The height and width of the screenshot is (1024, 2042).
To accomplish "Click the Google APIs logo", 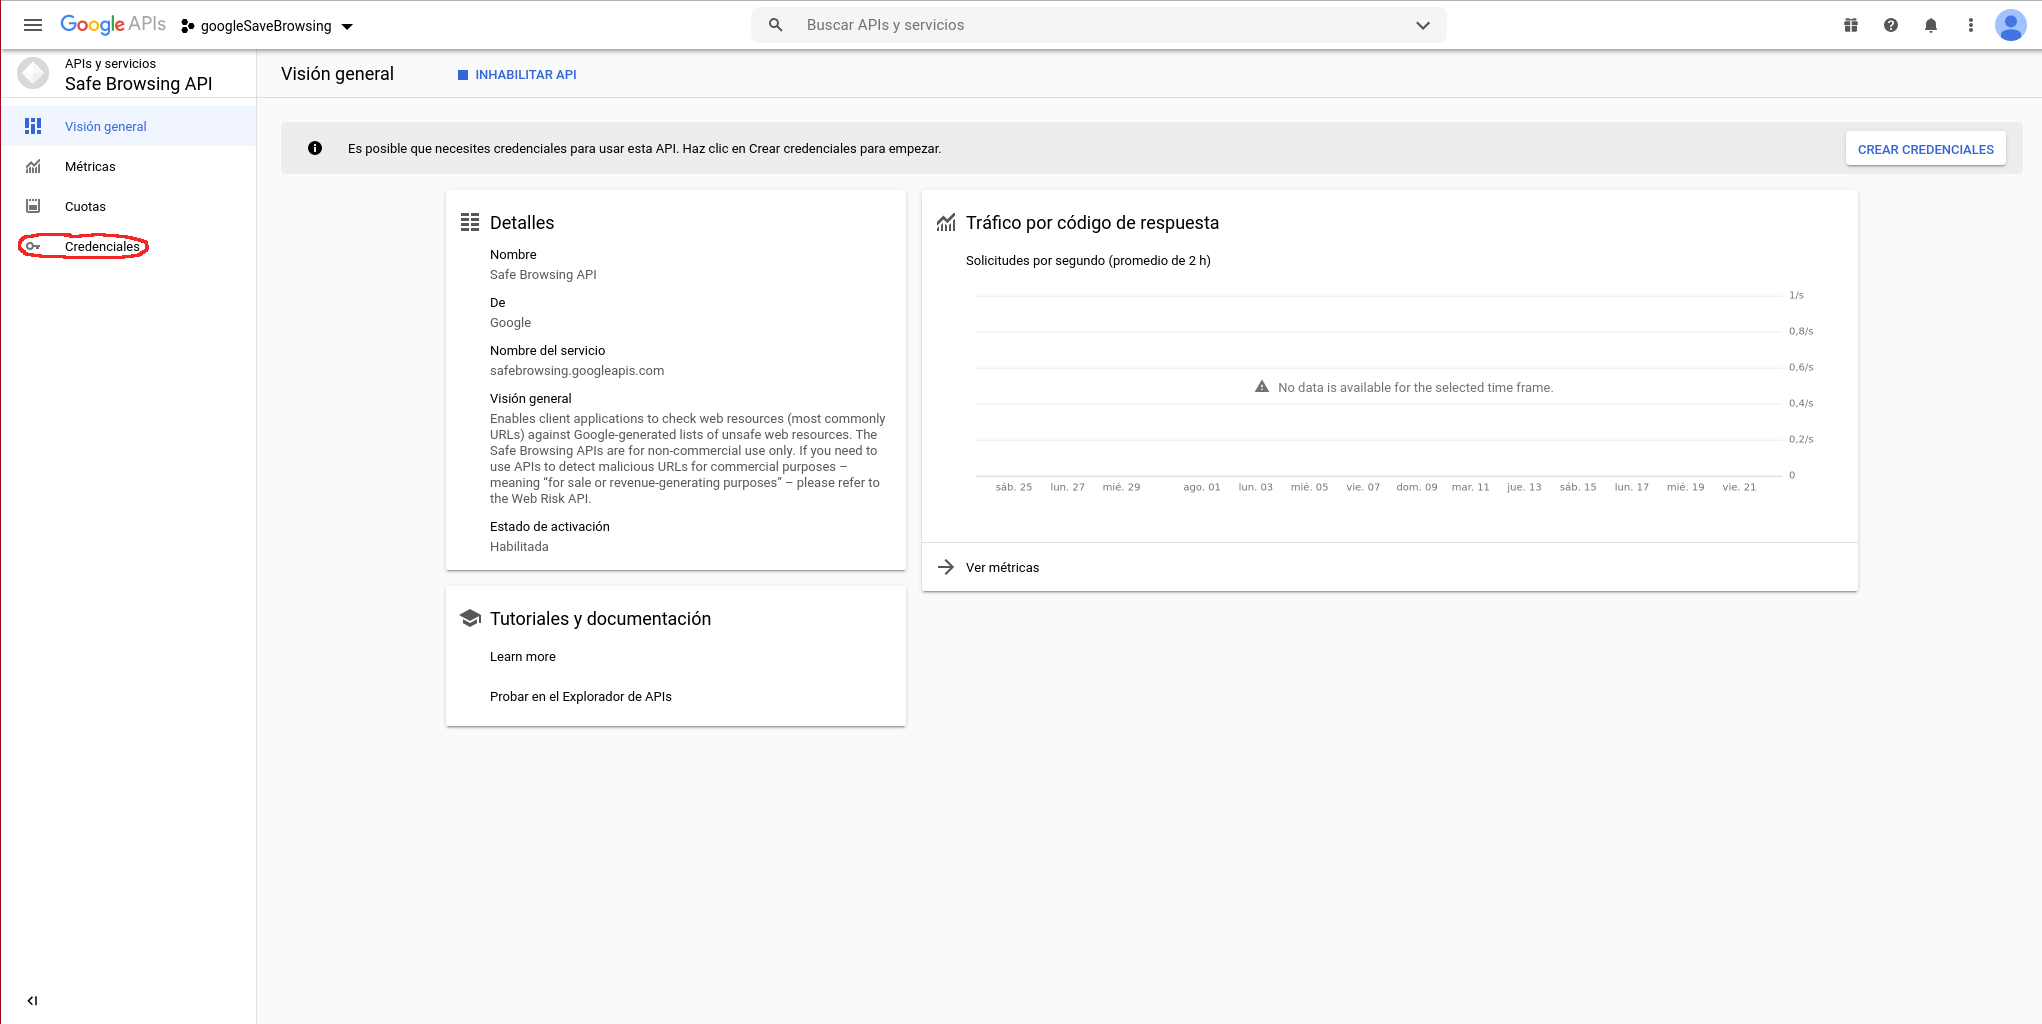I will point(113,25).
